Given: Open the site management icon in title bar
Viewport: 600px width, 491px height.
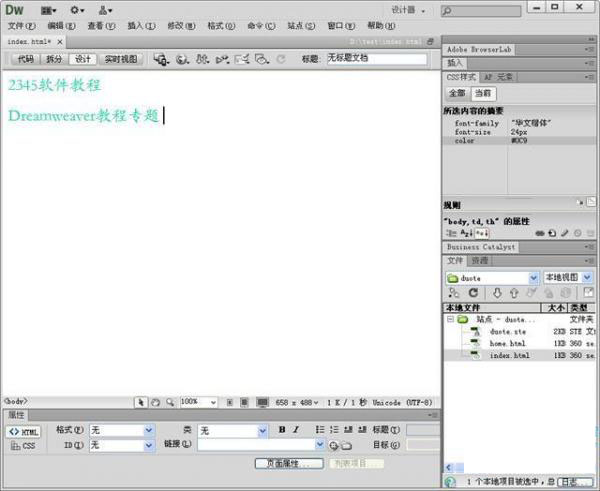Looking at the screenshot, I should 105,10.
